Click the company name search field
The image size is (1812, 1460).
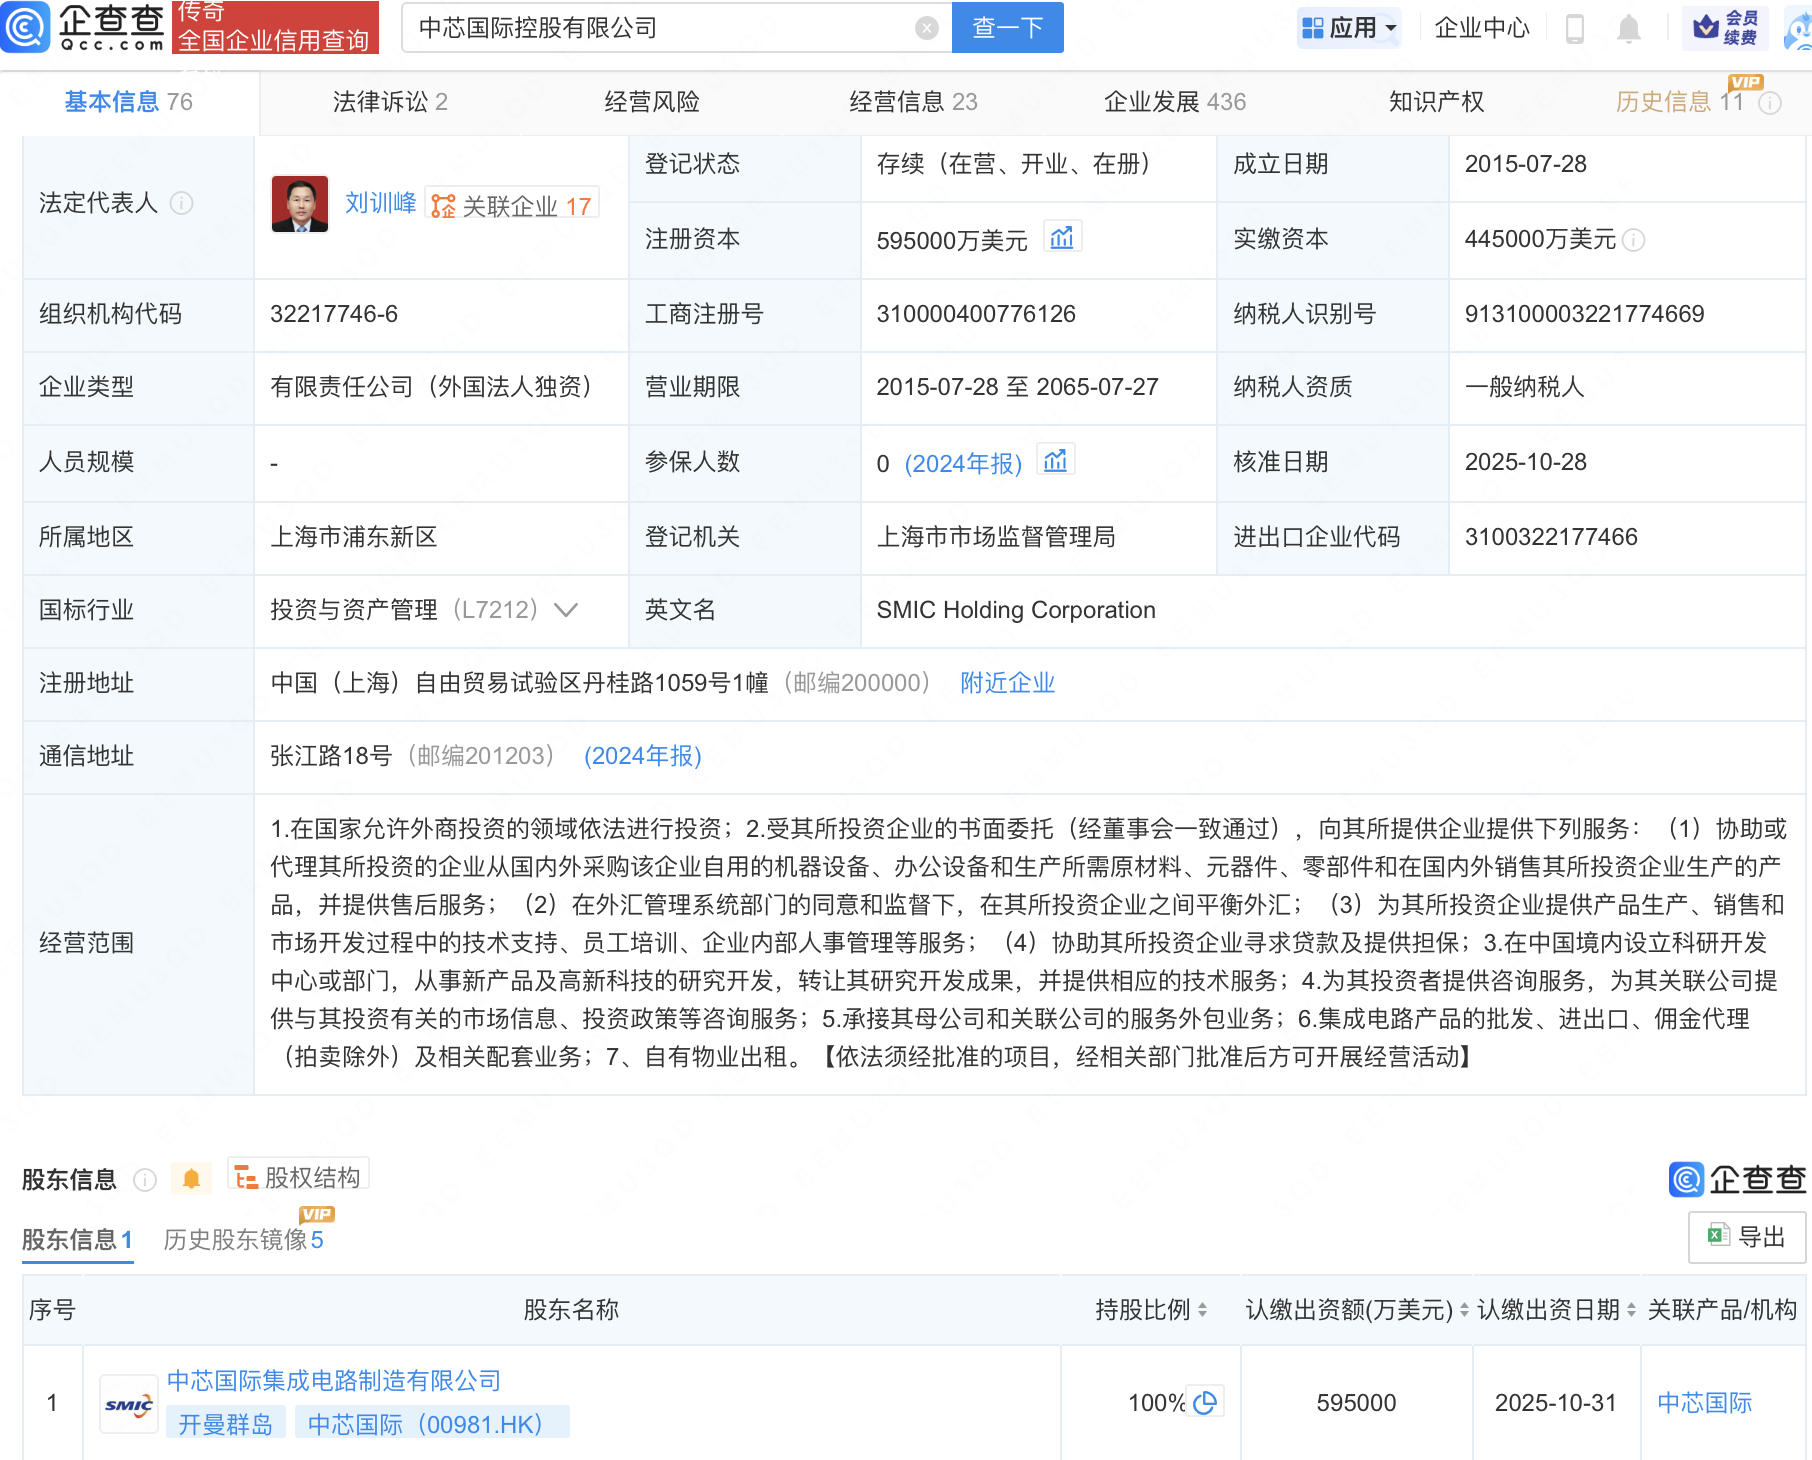click(660, 28)
